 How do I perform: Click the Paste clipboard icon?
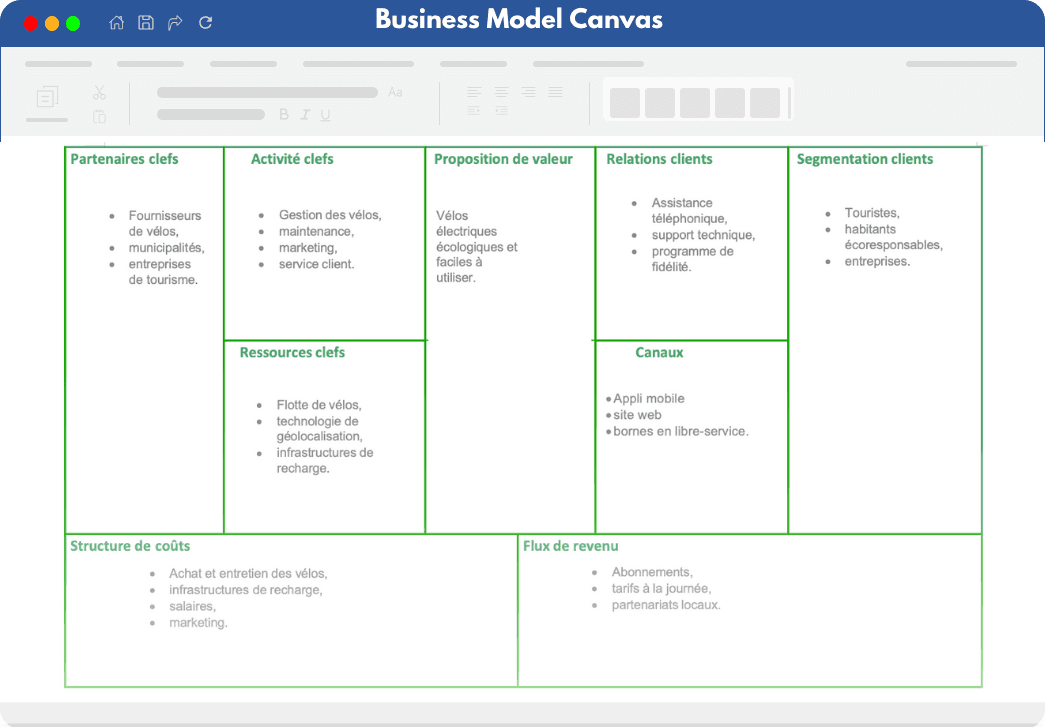click(99, 116)
